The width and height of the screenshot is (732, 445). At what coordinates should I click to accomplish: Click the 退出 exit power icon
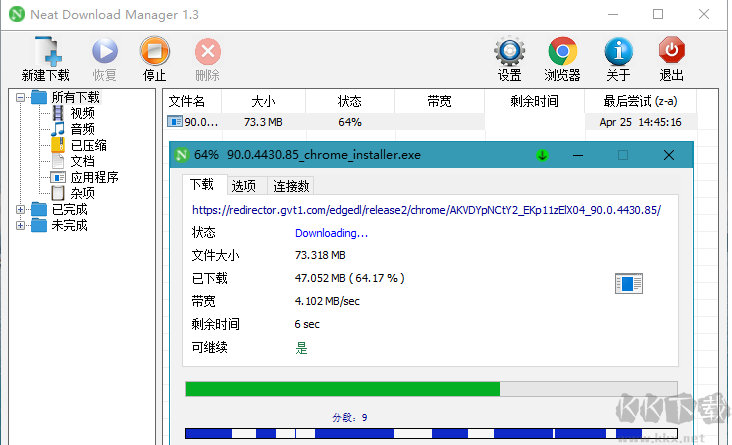[x=671, y=50]
